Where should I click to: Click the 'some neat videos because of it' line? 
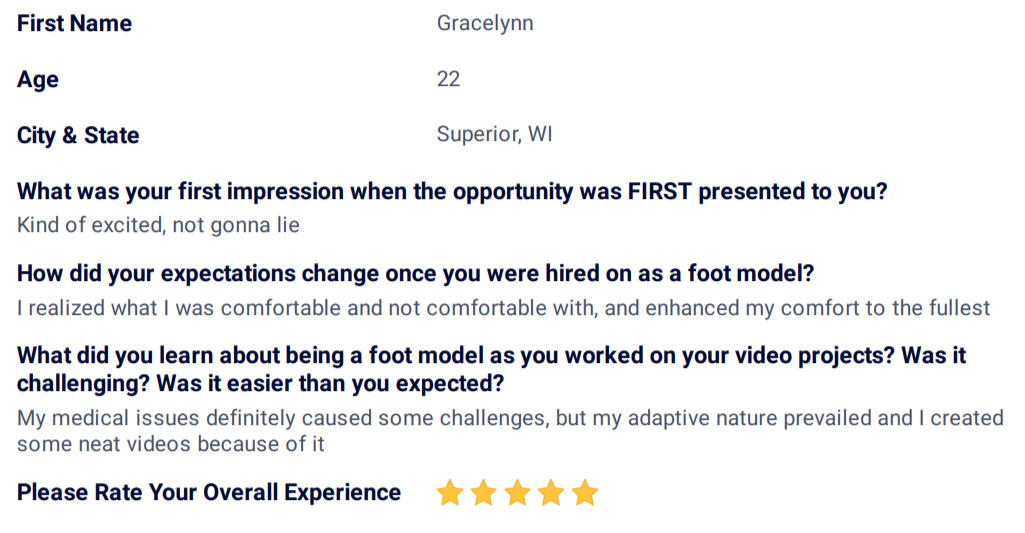coord(171,444)
